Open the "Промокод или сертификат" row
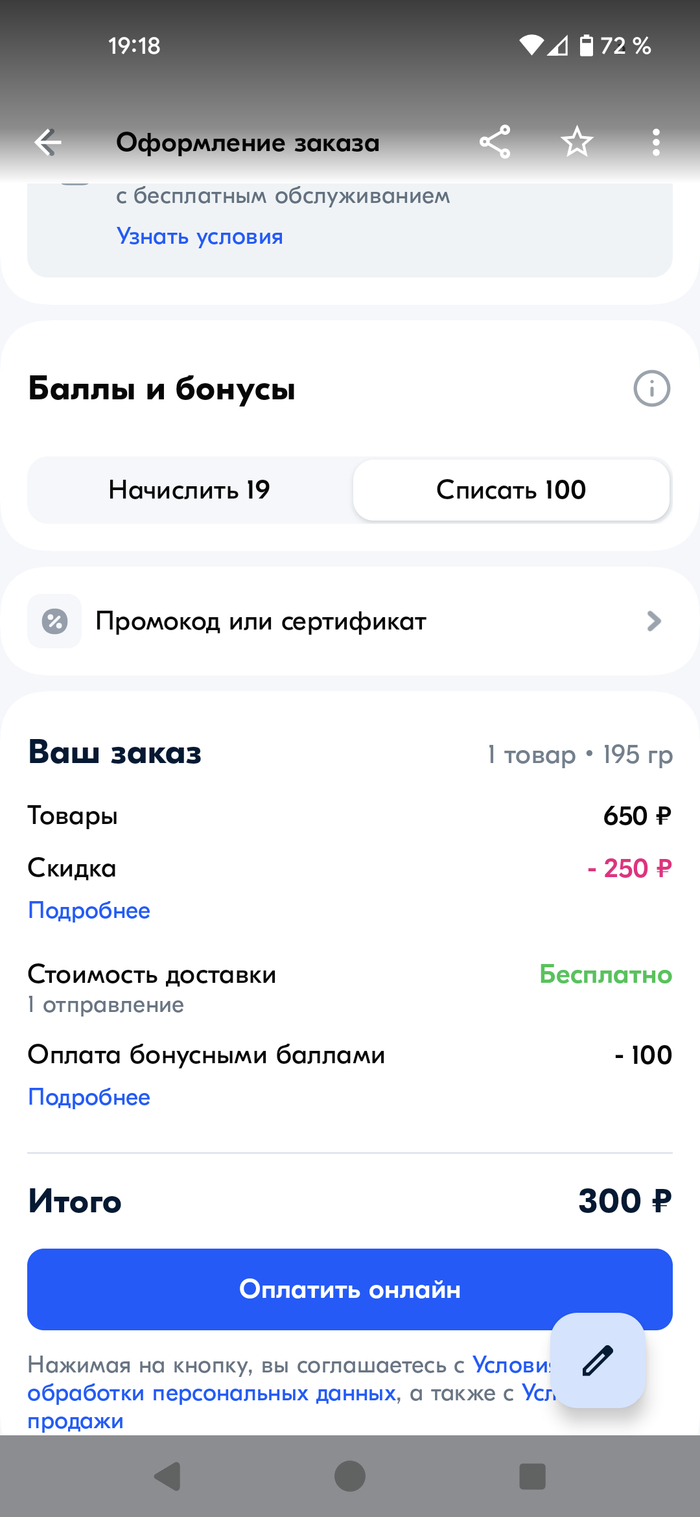The image size is (700, 1517). (261, 621)
